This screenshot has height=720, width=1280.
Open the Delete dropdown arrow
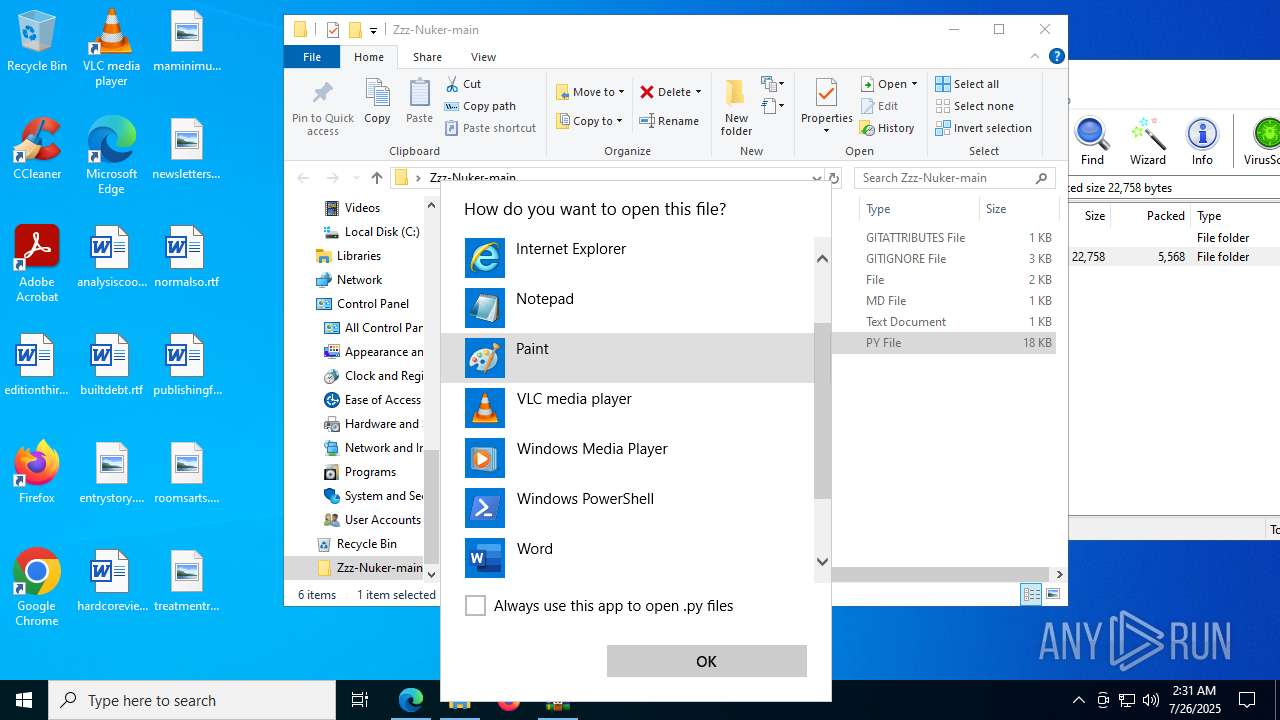pyautogui.click(x=698, y=92)
